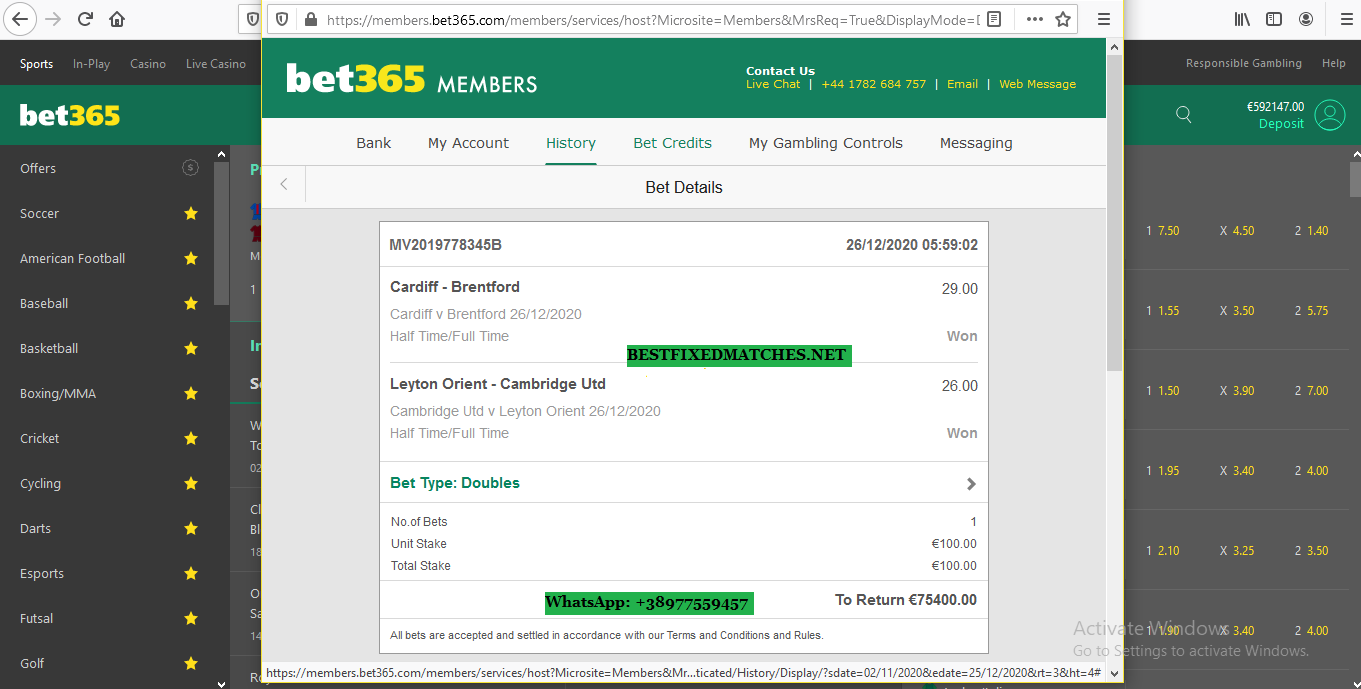Open Responsible Gambling link
This screenshot has height=689, width=1361.
point(1244,63)
